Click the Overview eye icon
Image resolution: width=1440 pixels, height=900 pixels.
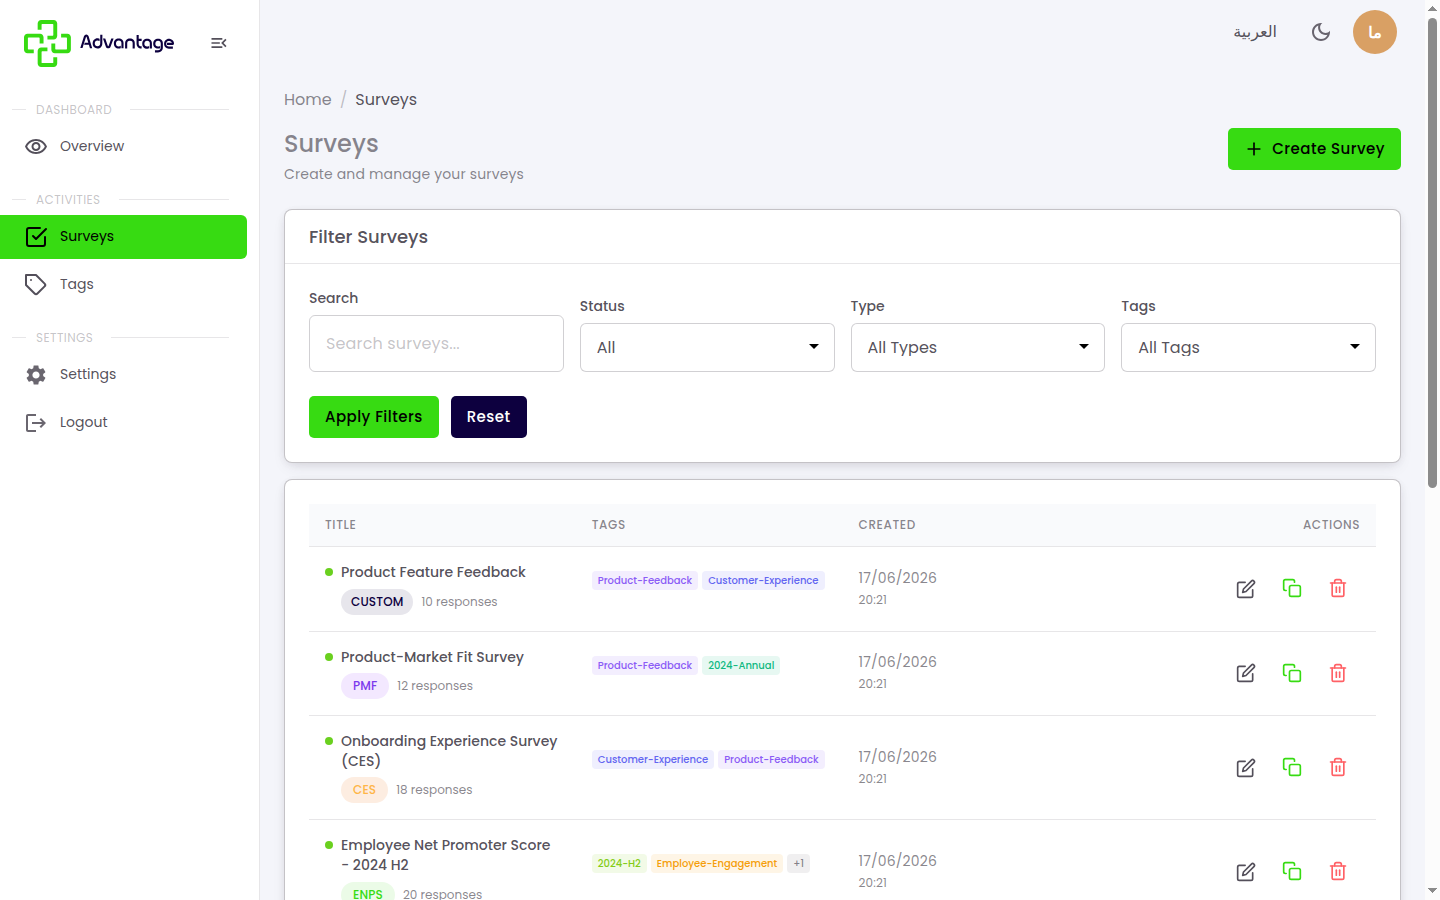pyautogui.click(x=36, y=146)
